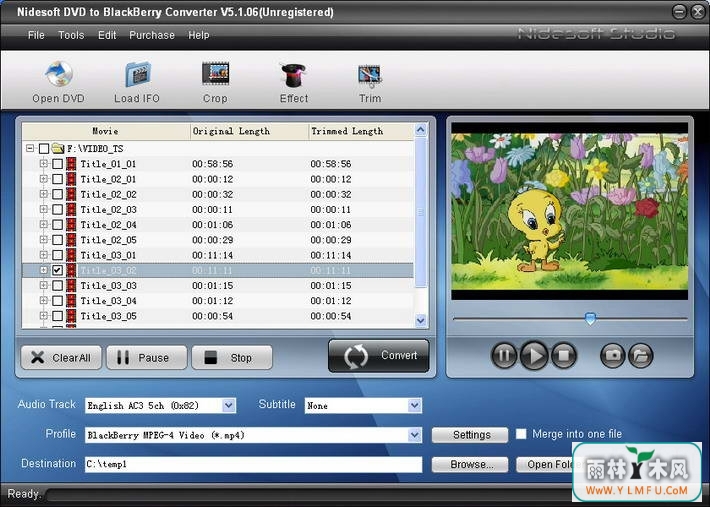Take a snapshot with the camera icon
Viewport: 710px width, 507px height.
613,355
